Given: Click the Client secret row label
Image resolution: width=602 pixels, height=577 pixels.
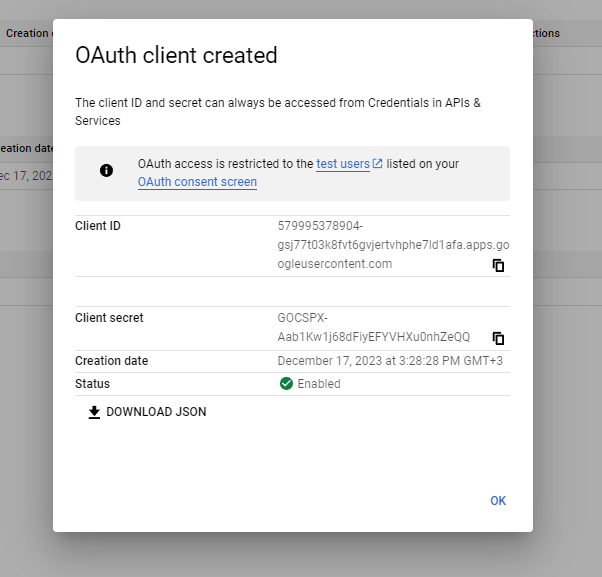Looking at the screenshot, I should tap(109, 318).
